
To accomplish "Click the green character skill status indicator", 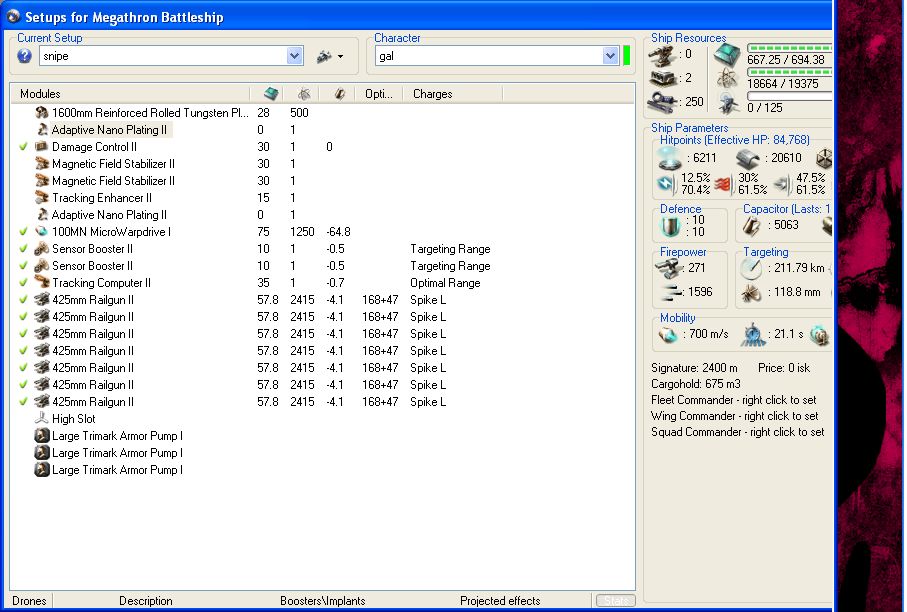I will point(627,56).
